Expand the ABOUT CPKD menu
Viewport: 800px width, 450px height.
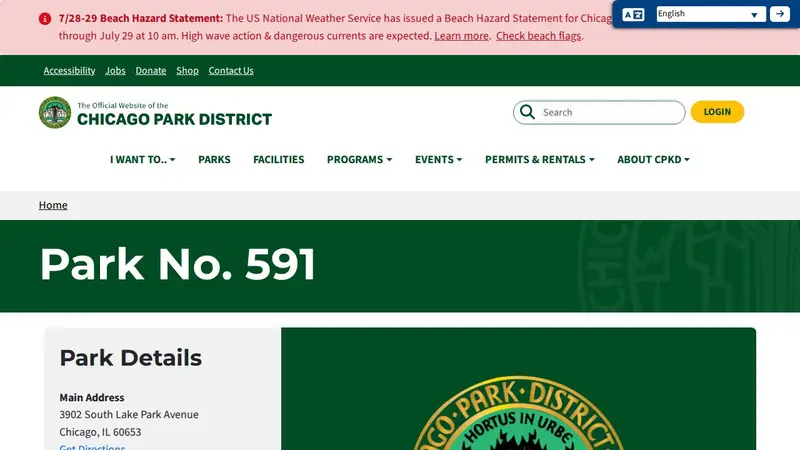coord(654,159)
